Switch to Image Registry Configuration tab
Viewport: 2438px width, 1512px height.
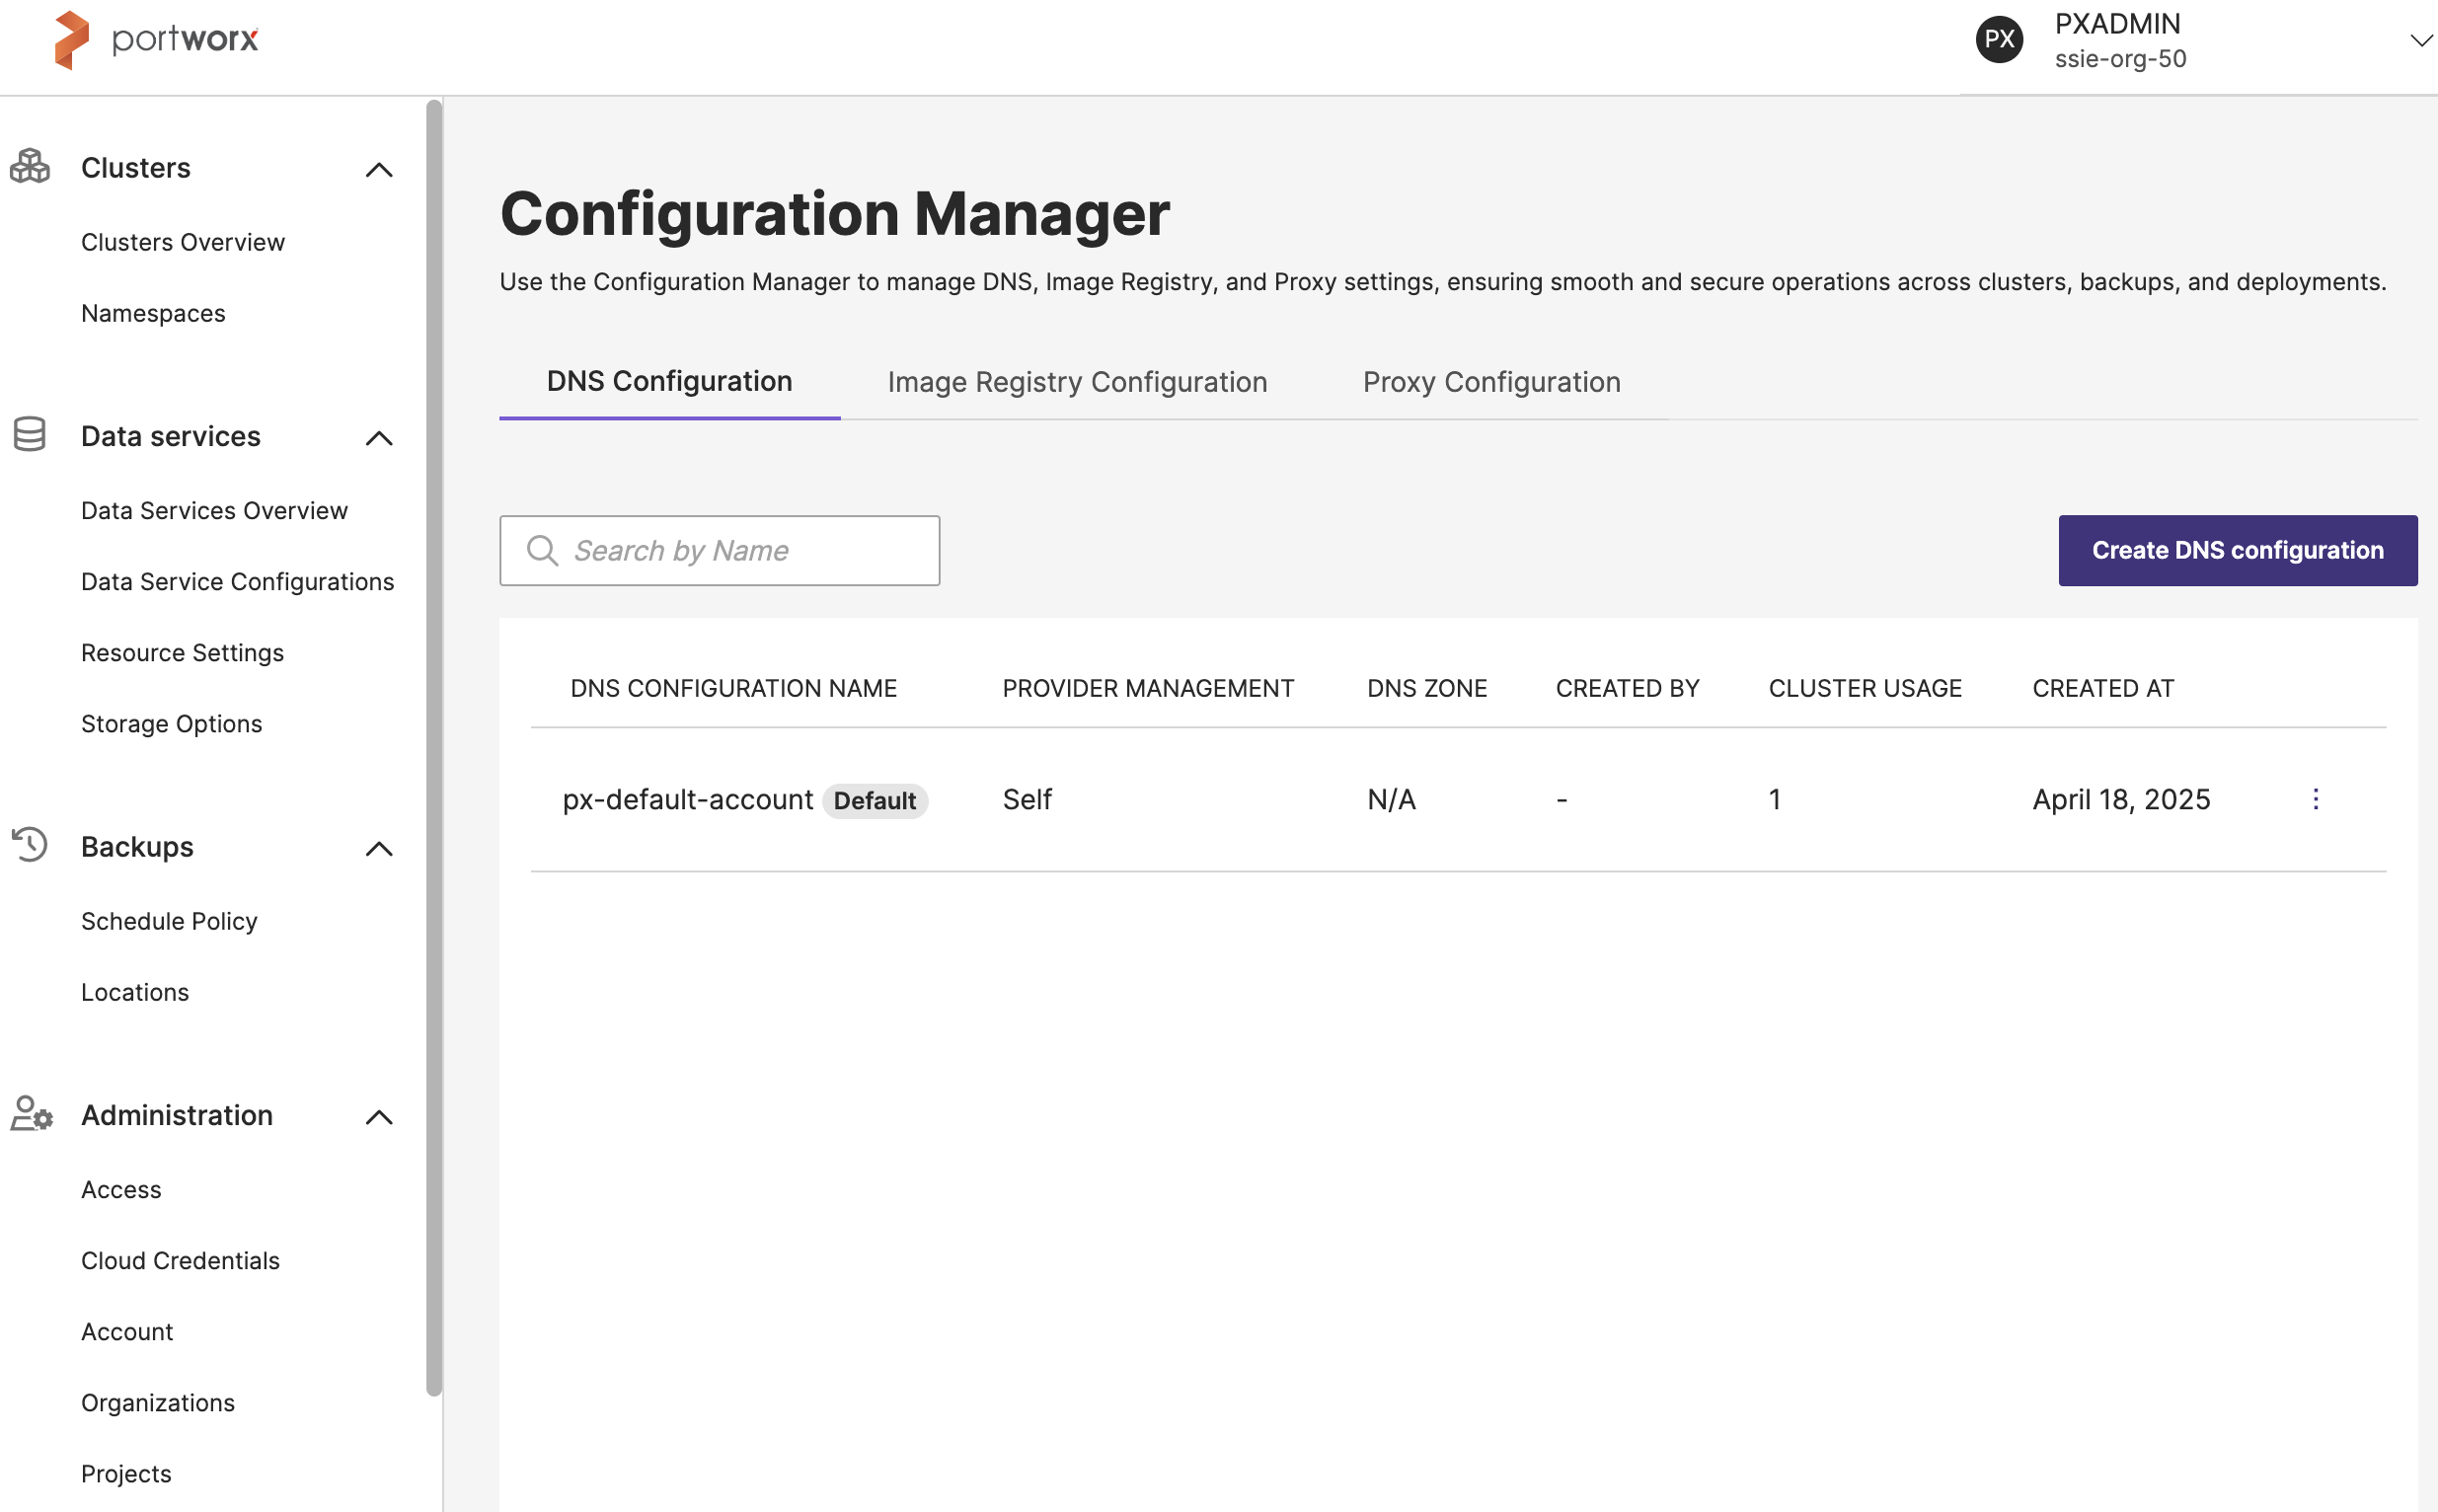pyautogui.click(x=1077, y=382)
